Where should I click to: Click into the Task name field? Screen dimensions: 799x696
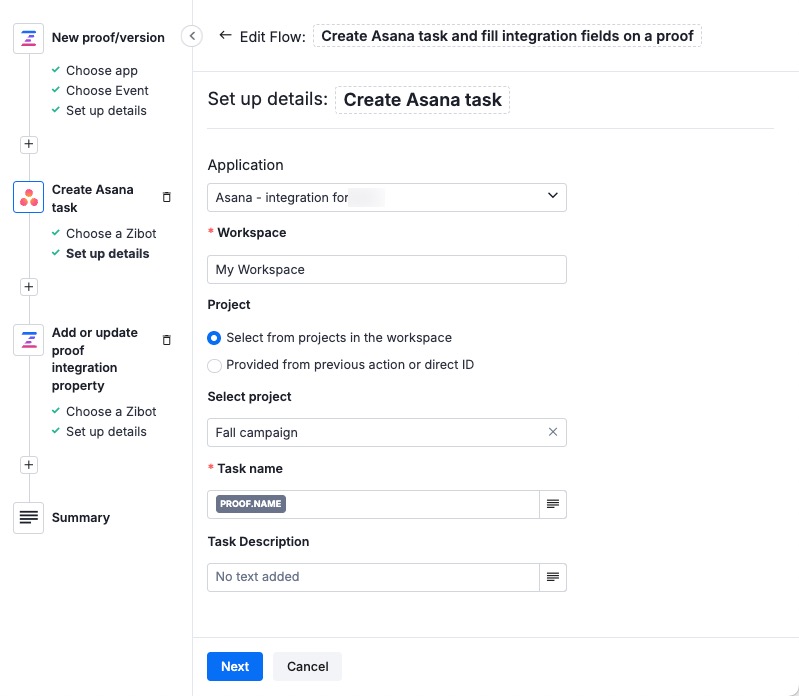coord(373,504)
